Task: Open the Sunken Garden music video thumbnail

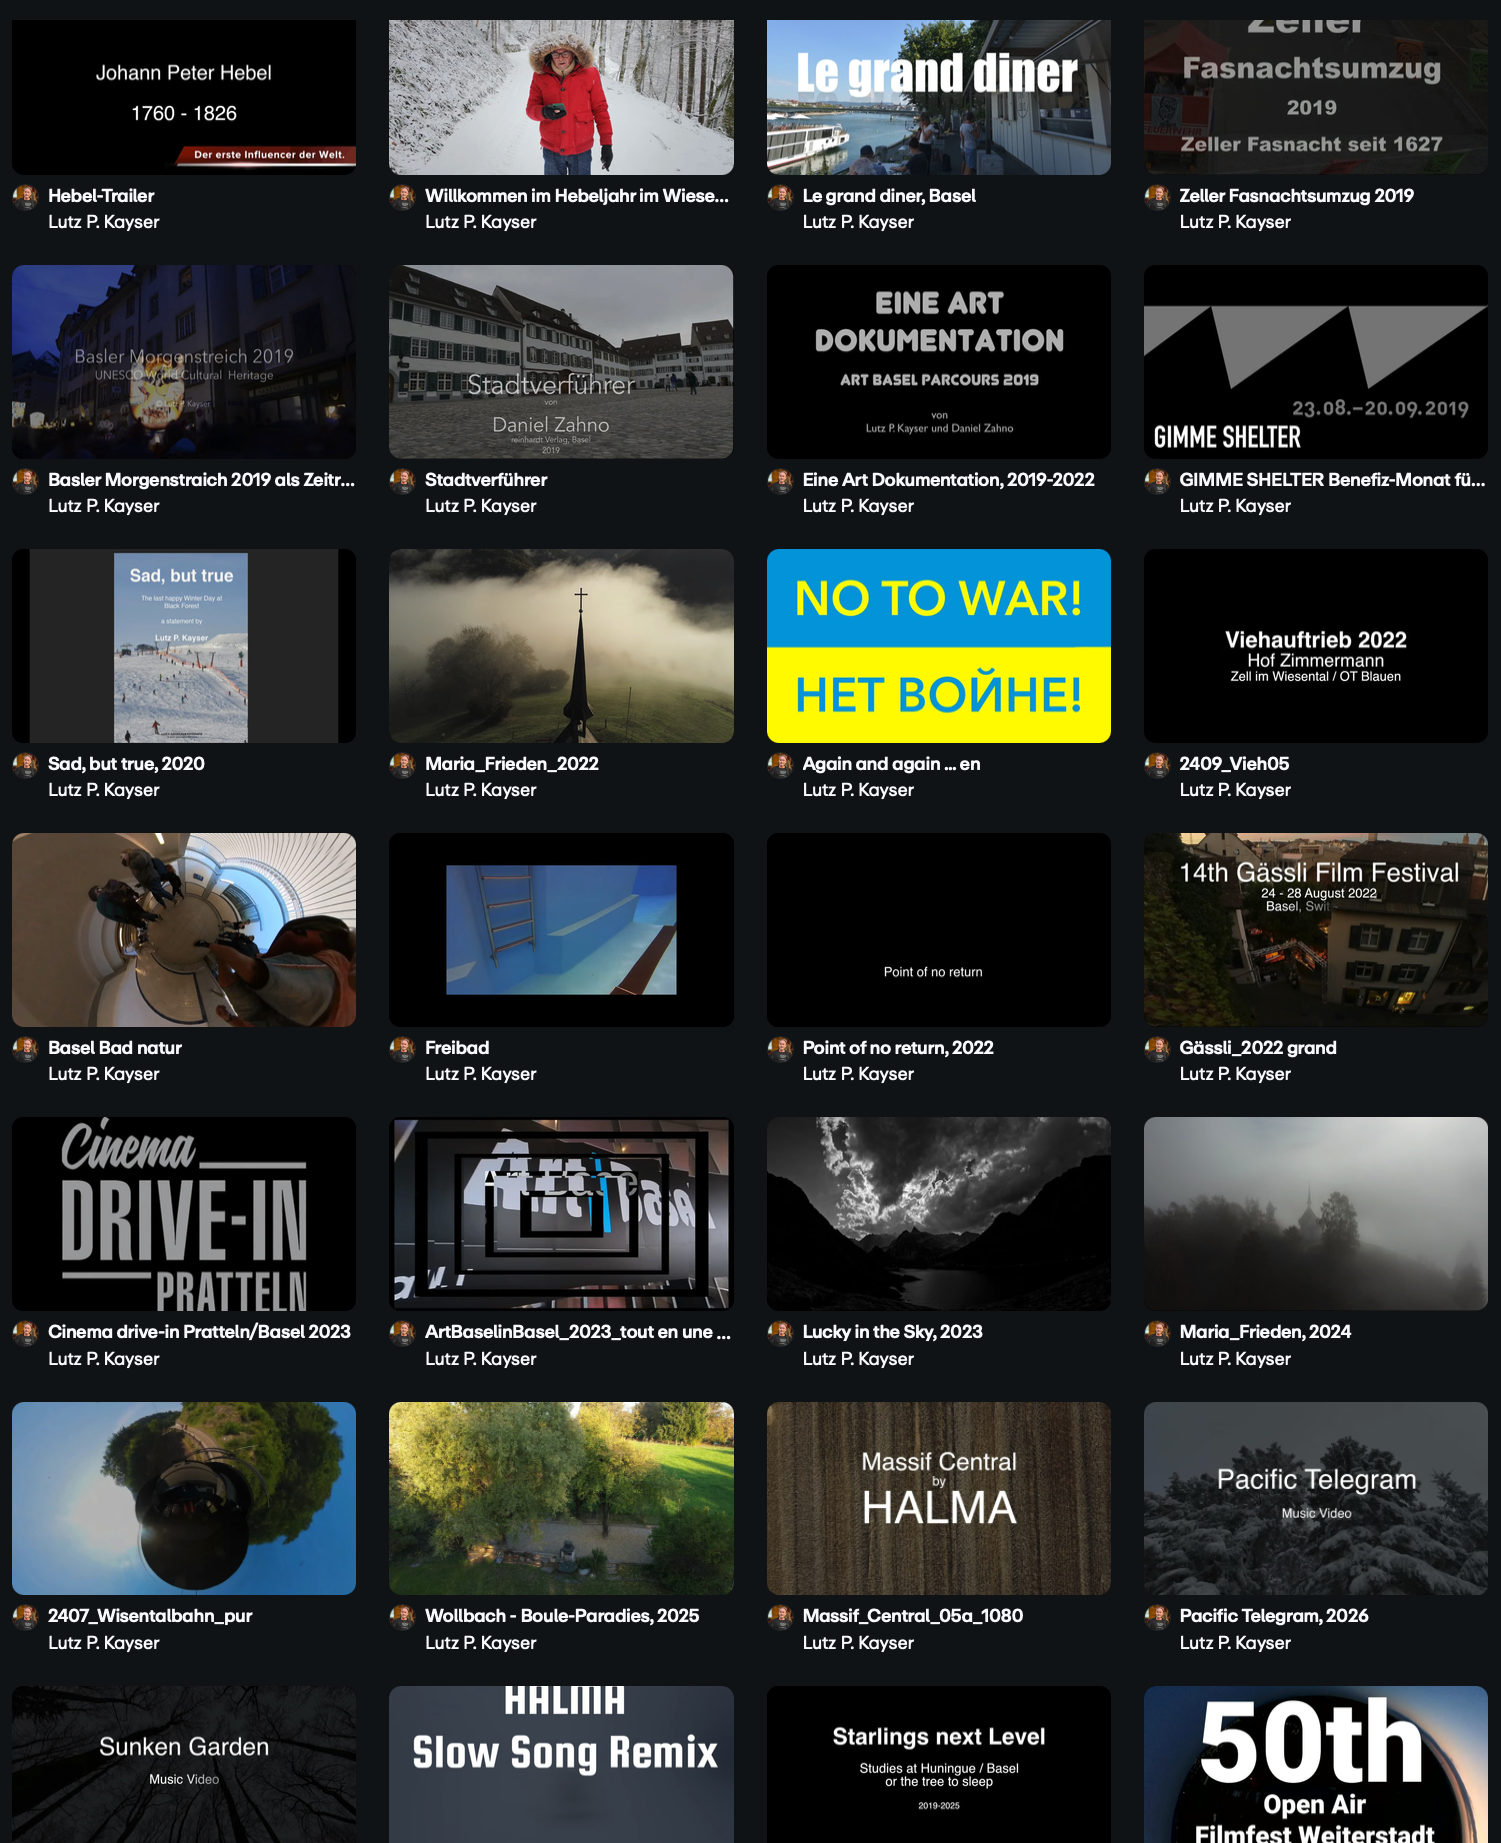Action: (x=184, y=1764)
